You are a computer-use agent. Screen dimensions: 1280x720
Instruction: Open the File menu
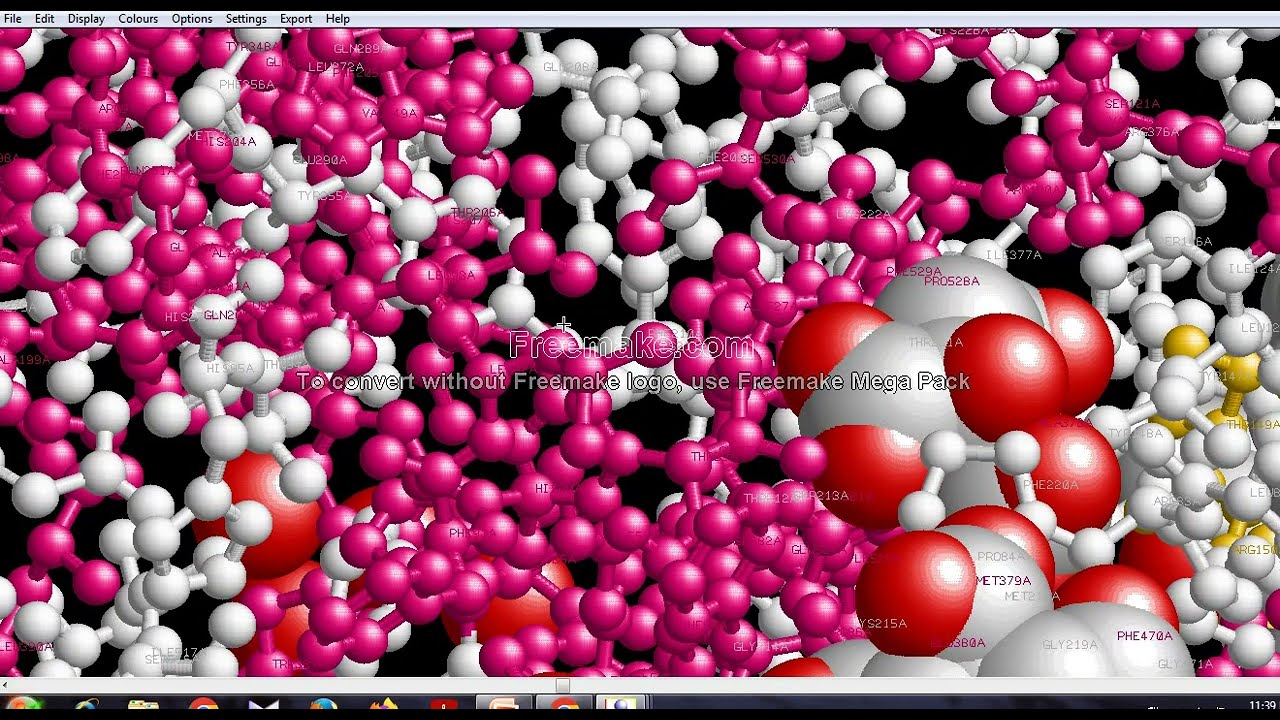click(x=13, y=19)
